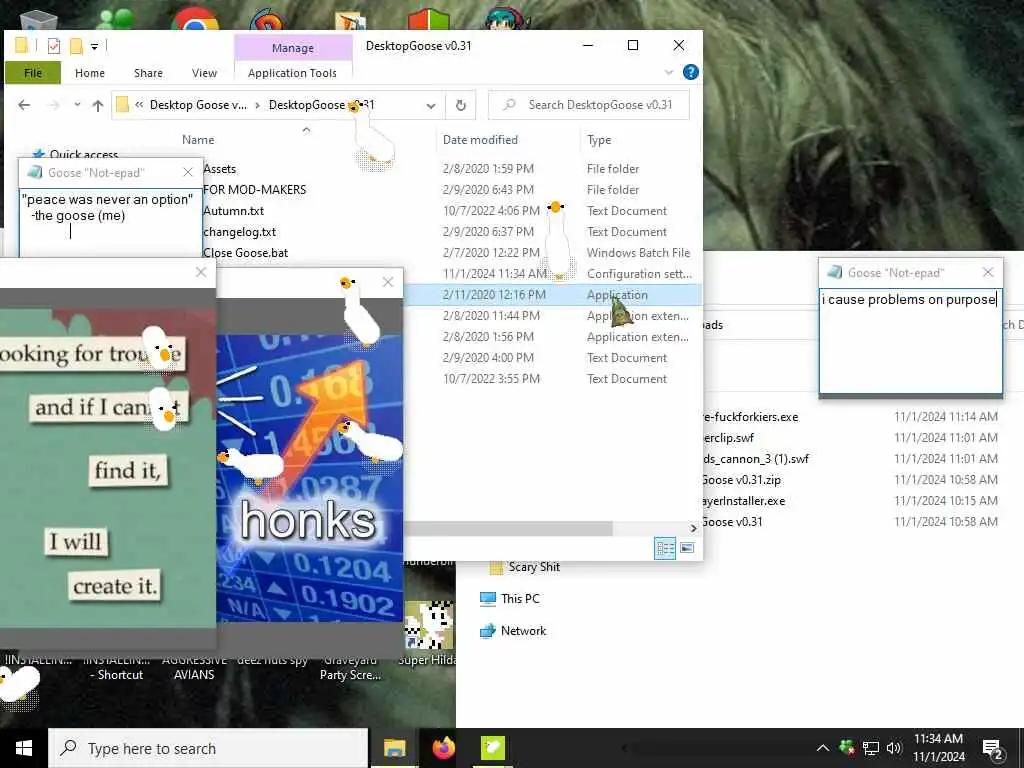Open File Explorer from the taskbar
Screen dimensions: 1024x768
click(394, 748)
